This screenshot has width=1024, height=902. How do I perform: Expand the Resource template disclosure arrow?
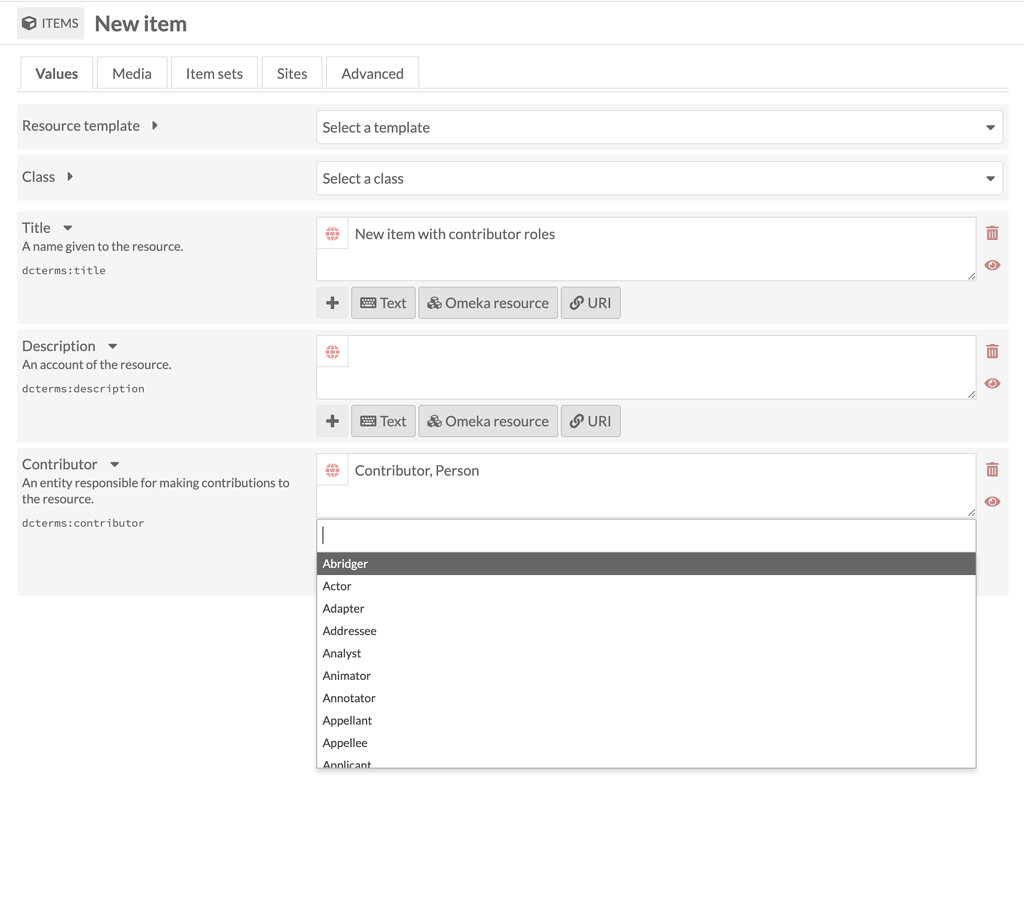click(x=156, y=126)
